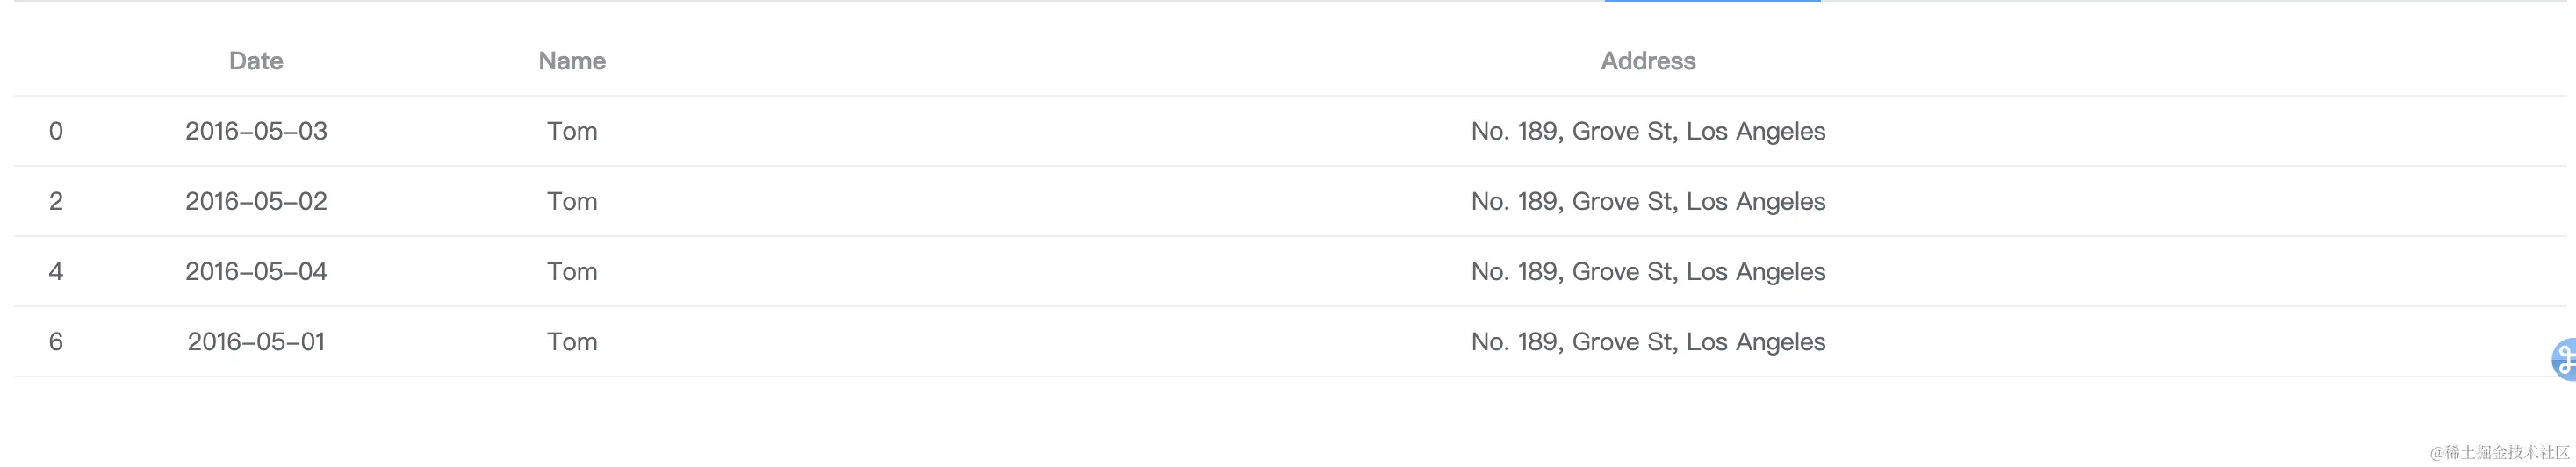Click the 2016-05-03 date cell

click(256, 131)
